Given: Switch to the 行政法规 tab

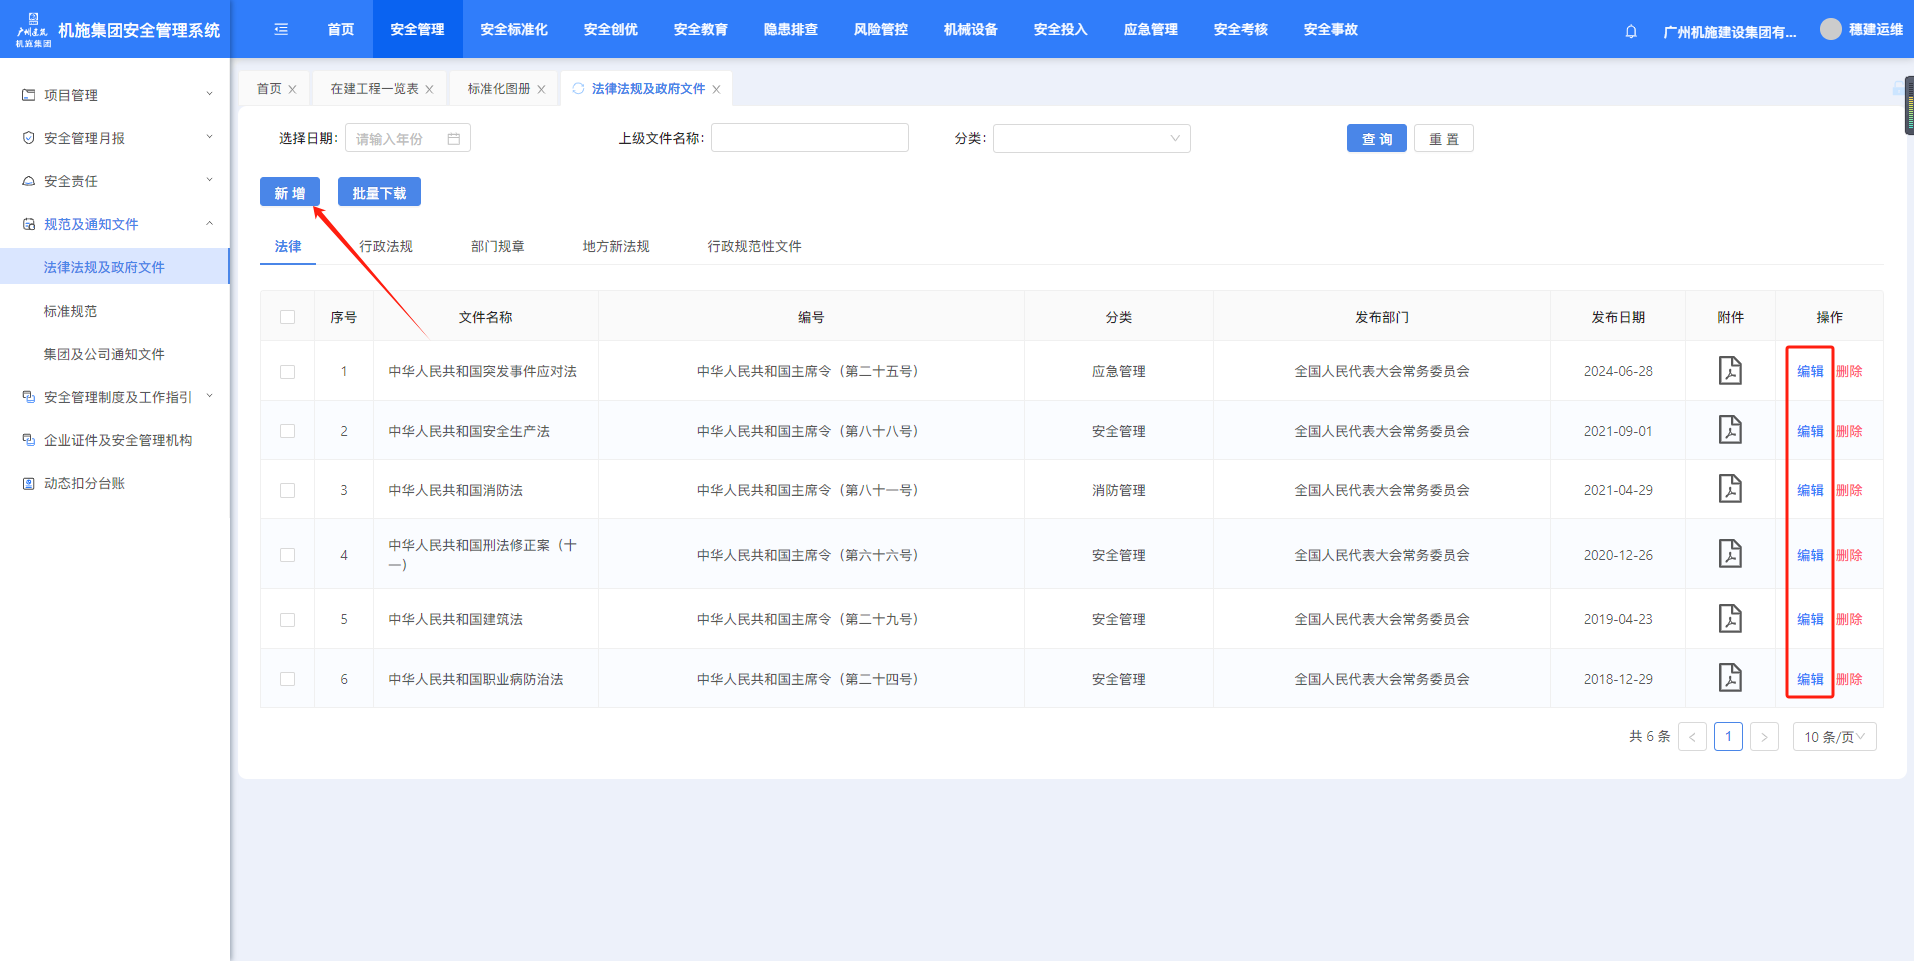Looking at the screenshot, I should coord(386,246).
